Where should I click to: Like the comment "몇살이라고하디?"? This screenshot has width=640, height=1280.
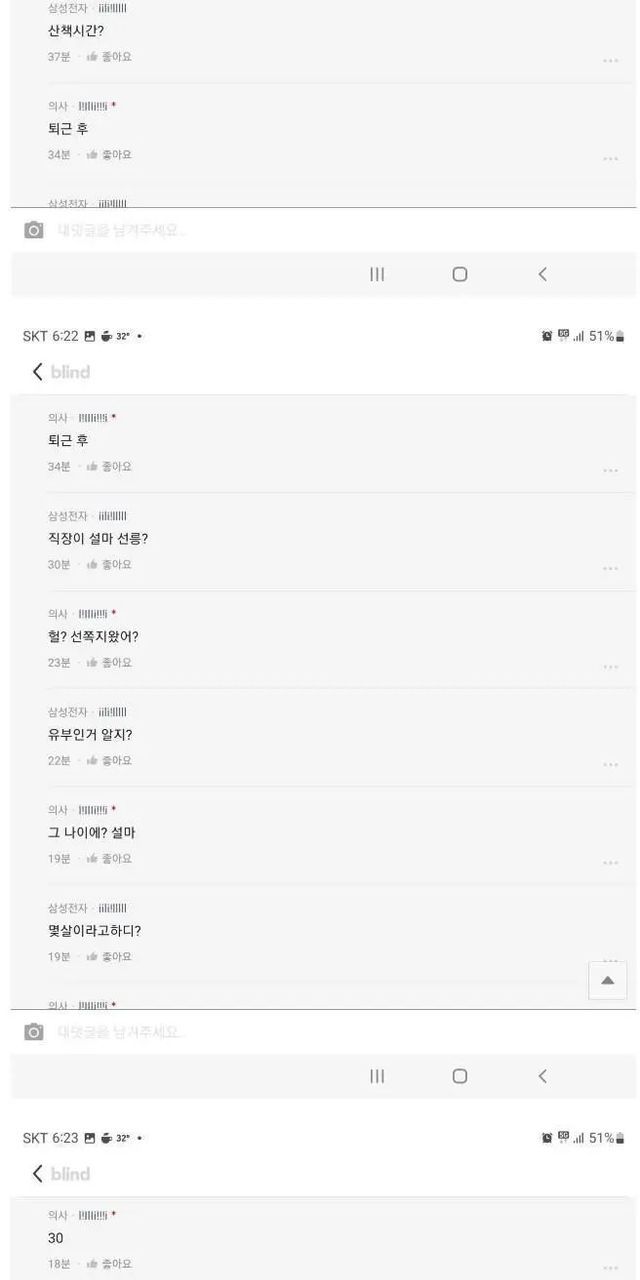(x=109, y=957)
